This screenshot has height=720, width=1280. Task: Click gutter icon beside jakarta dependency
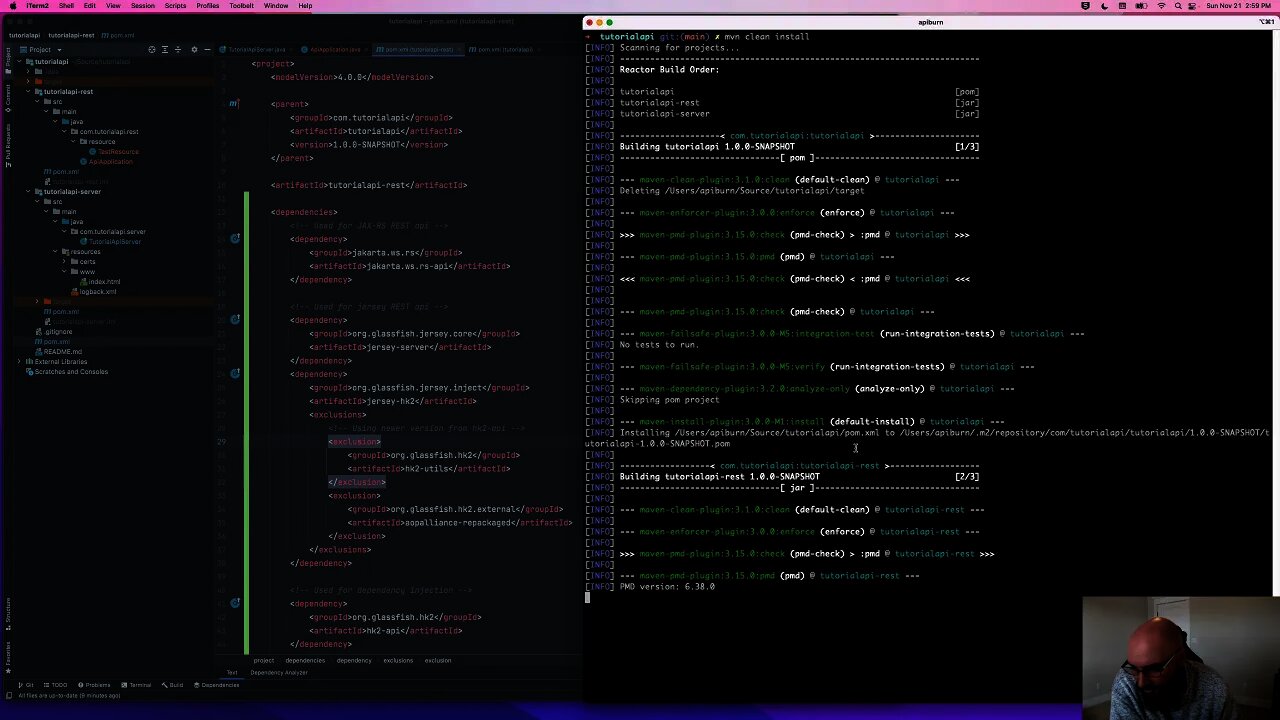tap(235, 239)
